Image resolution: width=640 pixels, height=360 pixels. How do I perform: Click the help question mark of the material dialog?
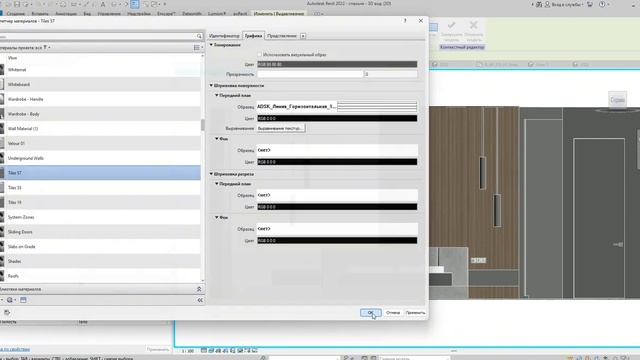point(405,20)
